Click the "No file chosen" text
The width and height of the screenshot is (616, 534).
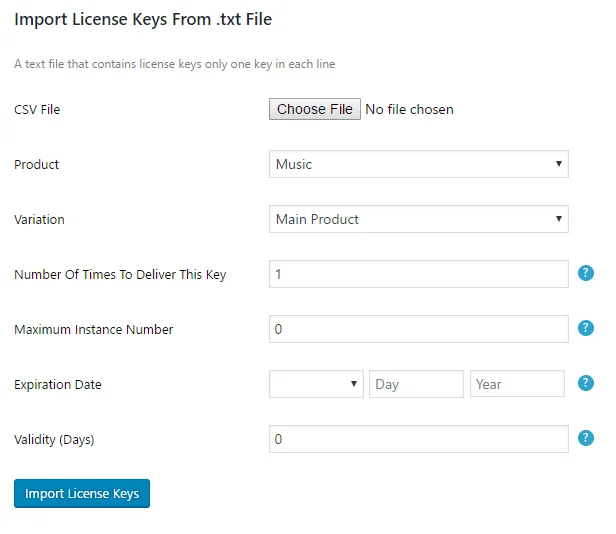pos(409,109)
